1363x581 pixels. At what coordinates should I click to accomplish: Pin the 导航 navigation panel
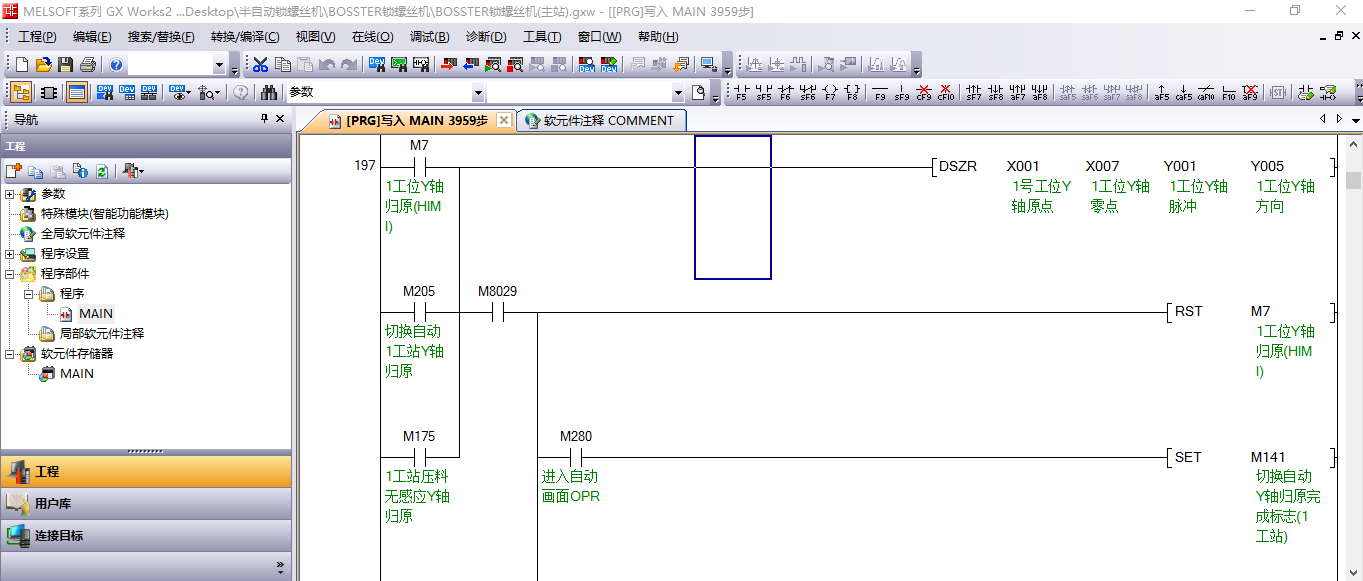click(264, 119)
